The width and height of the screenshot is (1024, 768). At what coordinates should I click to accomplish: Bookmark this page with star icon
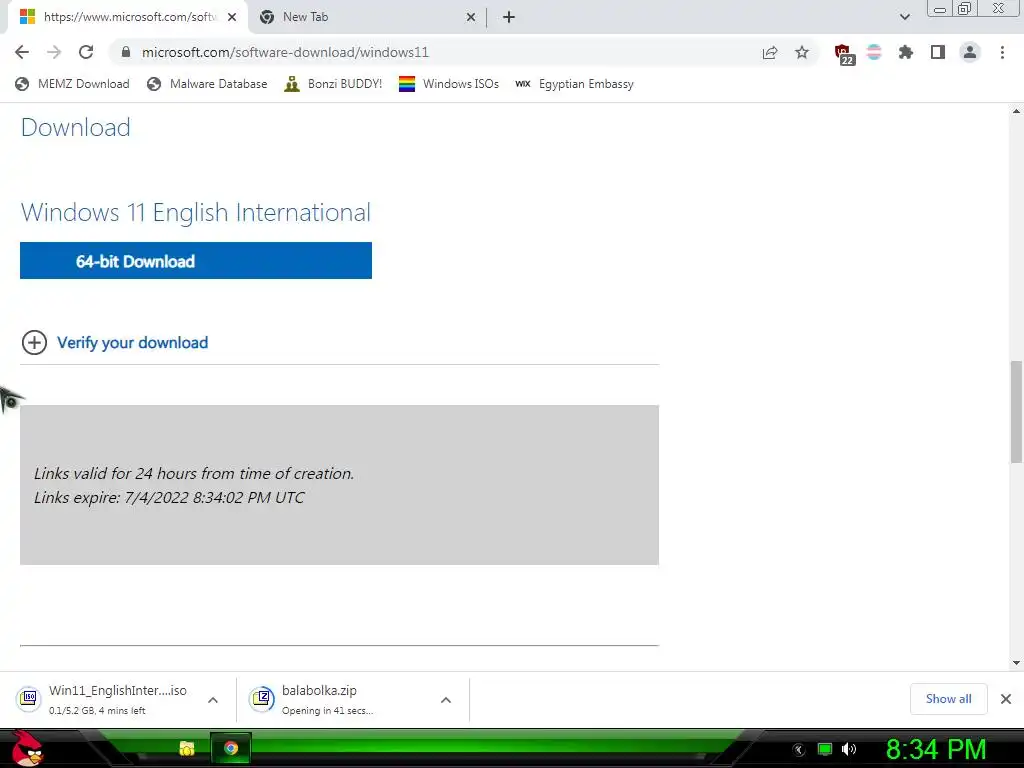tap(802, 52)
